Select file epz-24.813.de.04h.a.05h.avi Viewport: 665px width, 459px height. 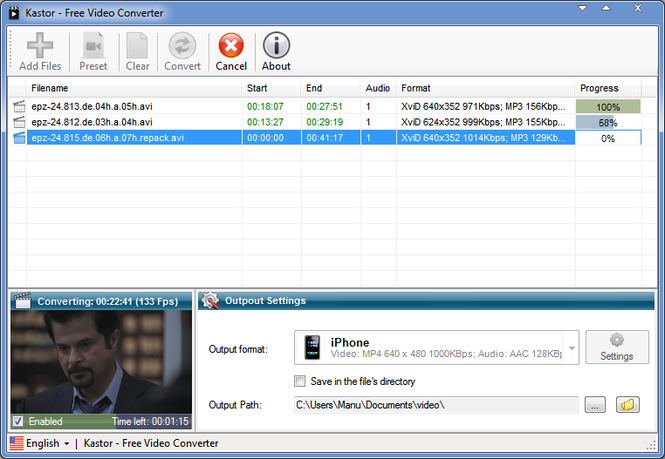tap(92, 106)
